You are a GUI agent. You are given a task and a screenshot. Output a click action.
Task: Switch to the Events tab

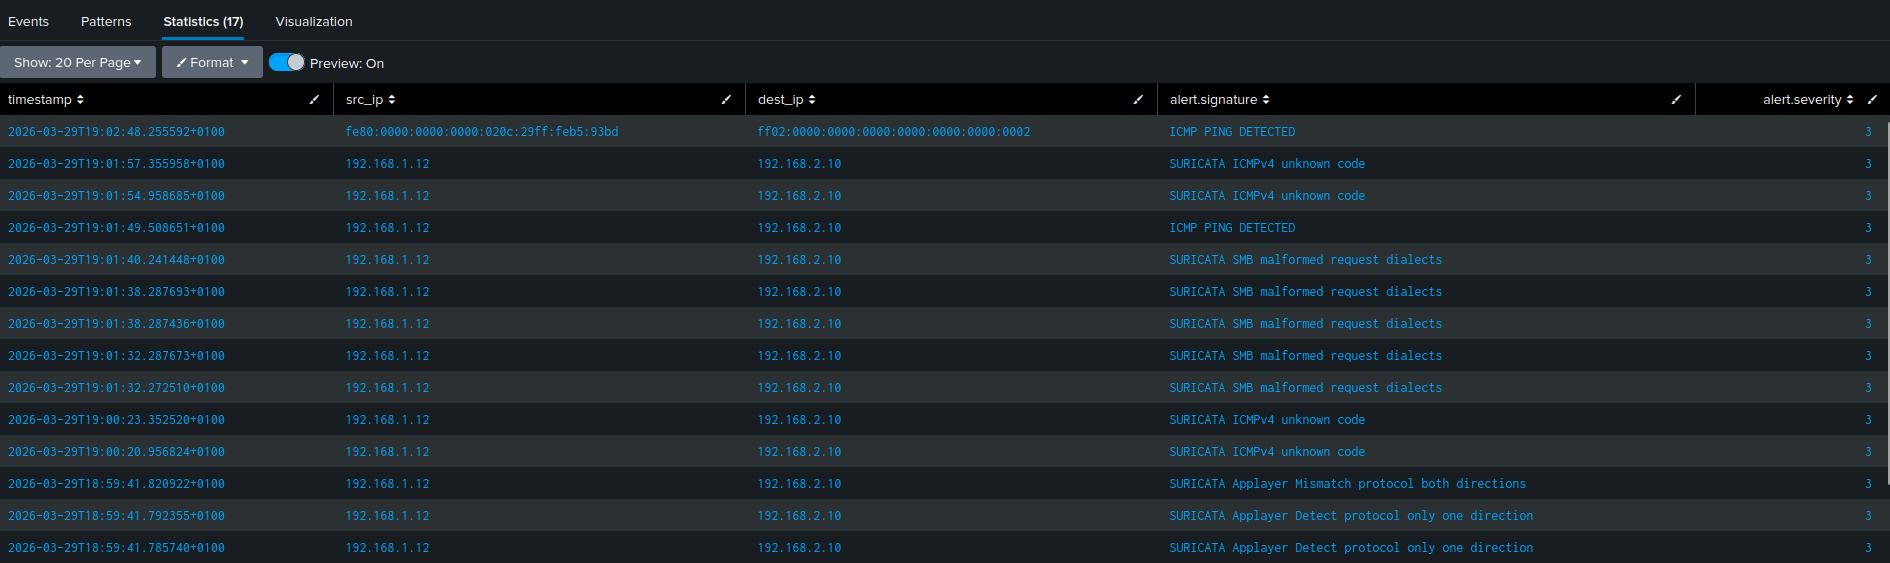pyautogui.click(x=28, y=21)
